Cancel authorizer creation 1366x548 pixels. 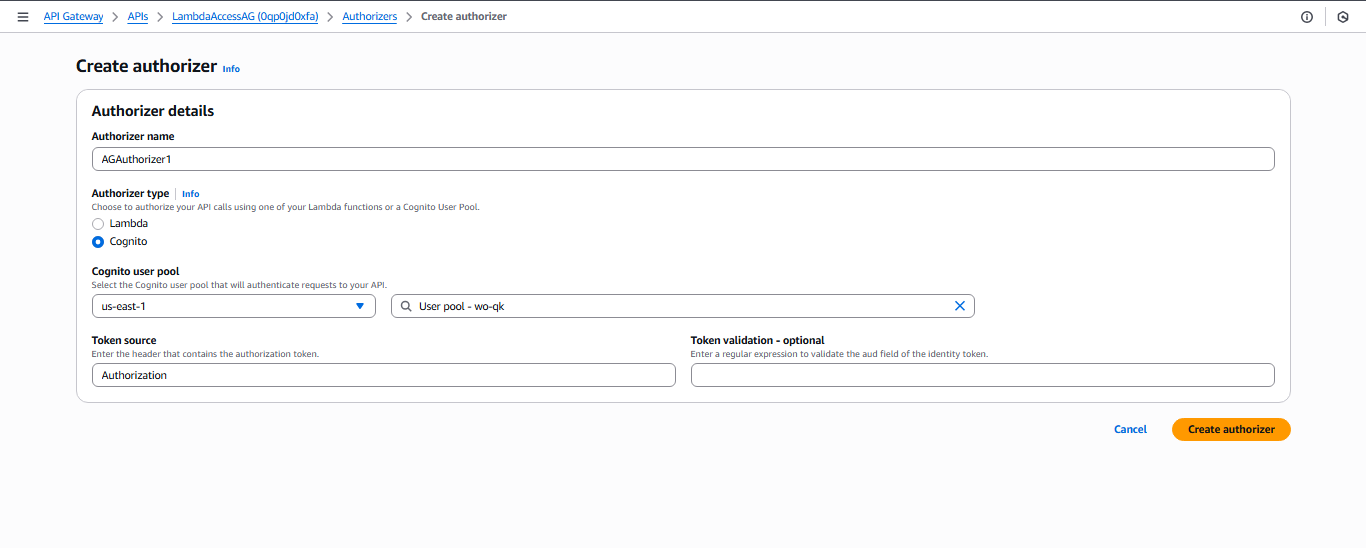coord(1130,429)
